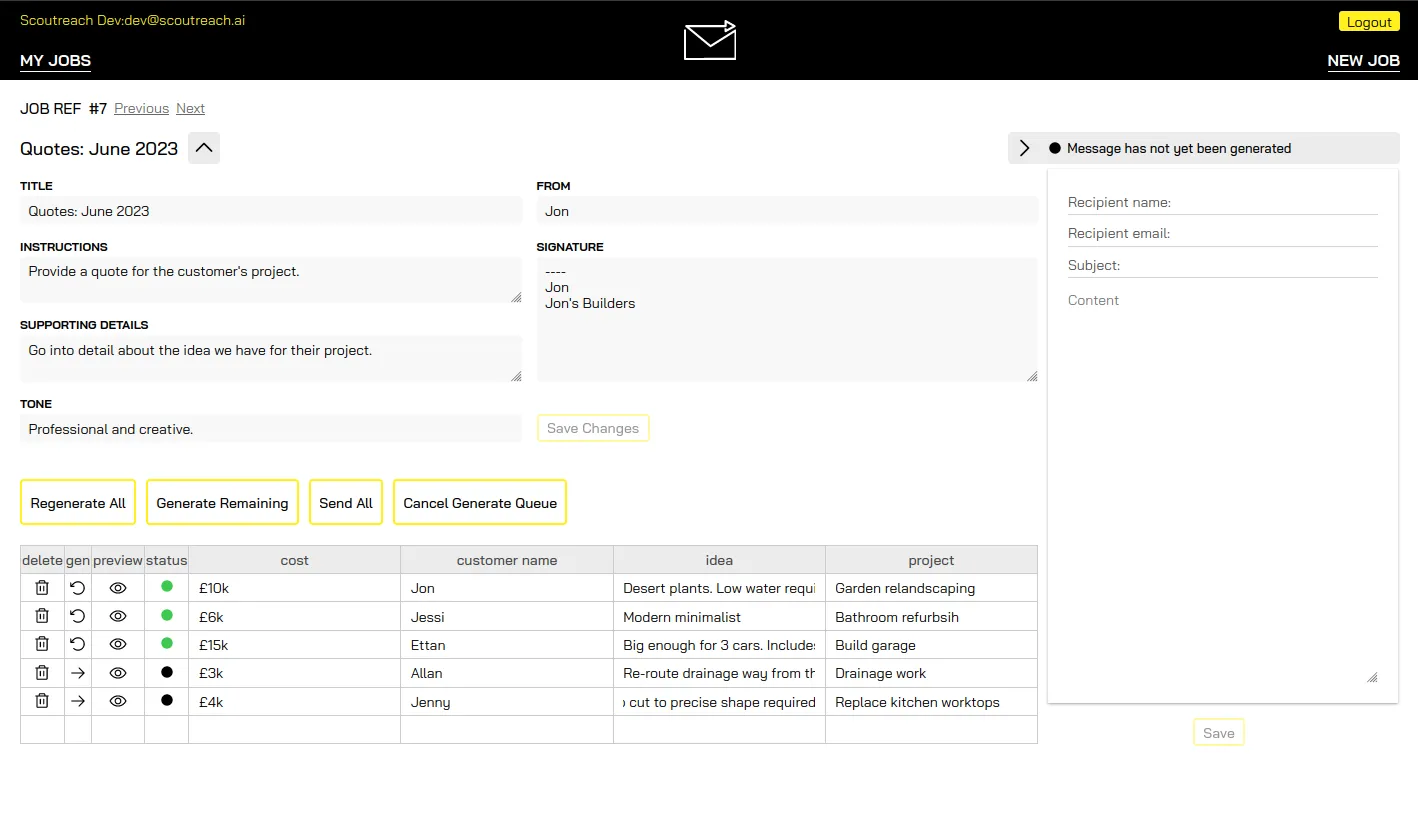Delete Ettan's build garage row
Screen dimensions: 1418x819
coord(41,644)
